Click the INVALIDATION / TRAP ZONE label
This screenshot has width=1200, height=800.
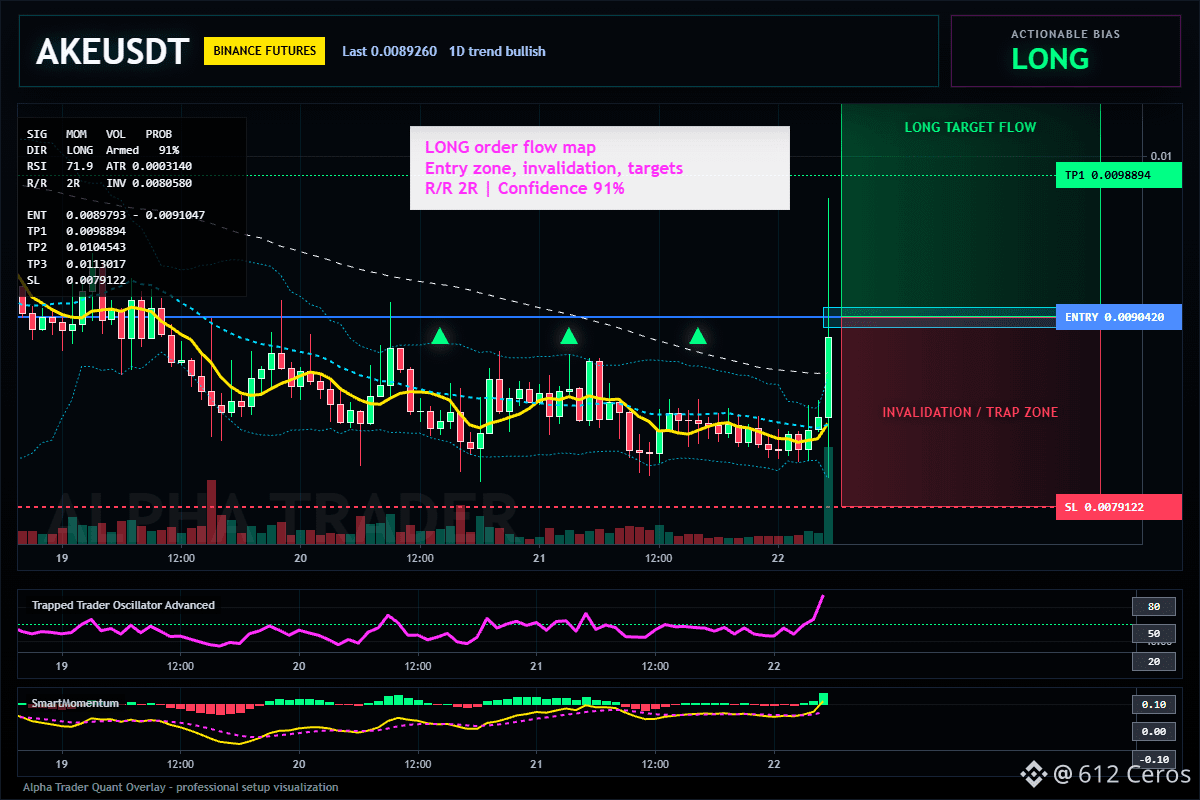(x=970, y=412)
